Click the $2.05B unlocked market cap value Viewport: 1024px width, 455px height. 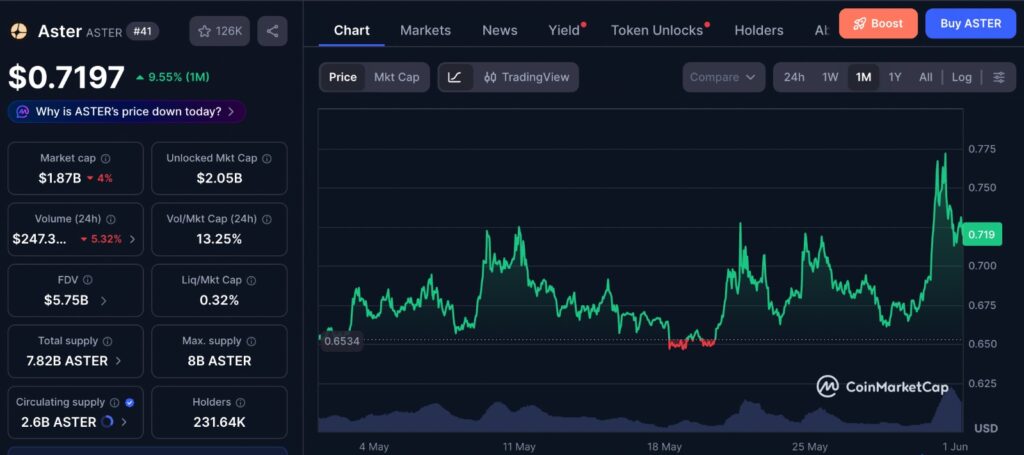pos(219,178)
